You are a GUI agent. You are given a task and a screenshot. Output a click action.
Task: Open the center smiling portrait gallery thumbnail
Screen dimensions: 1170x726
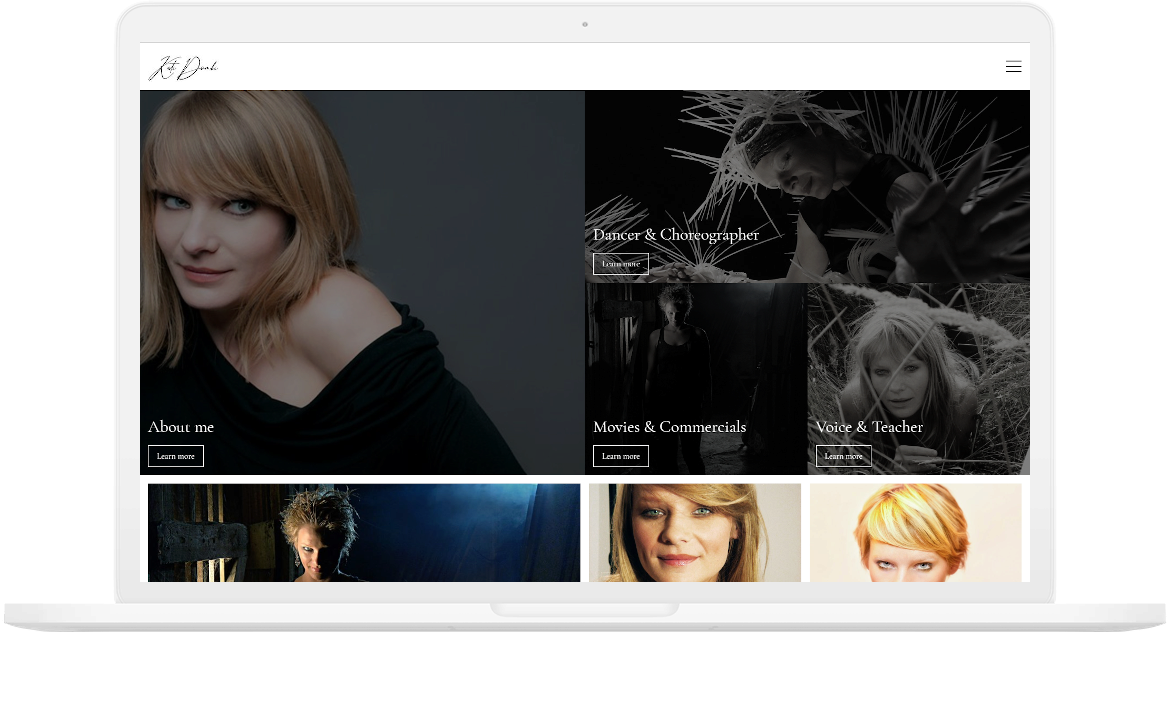coord(694,532)
